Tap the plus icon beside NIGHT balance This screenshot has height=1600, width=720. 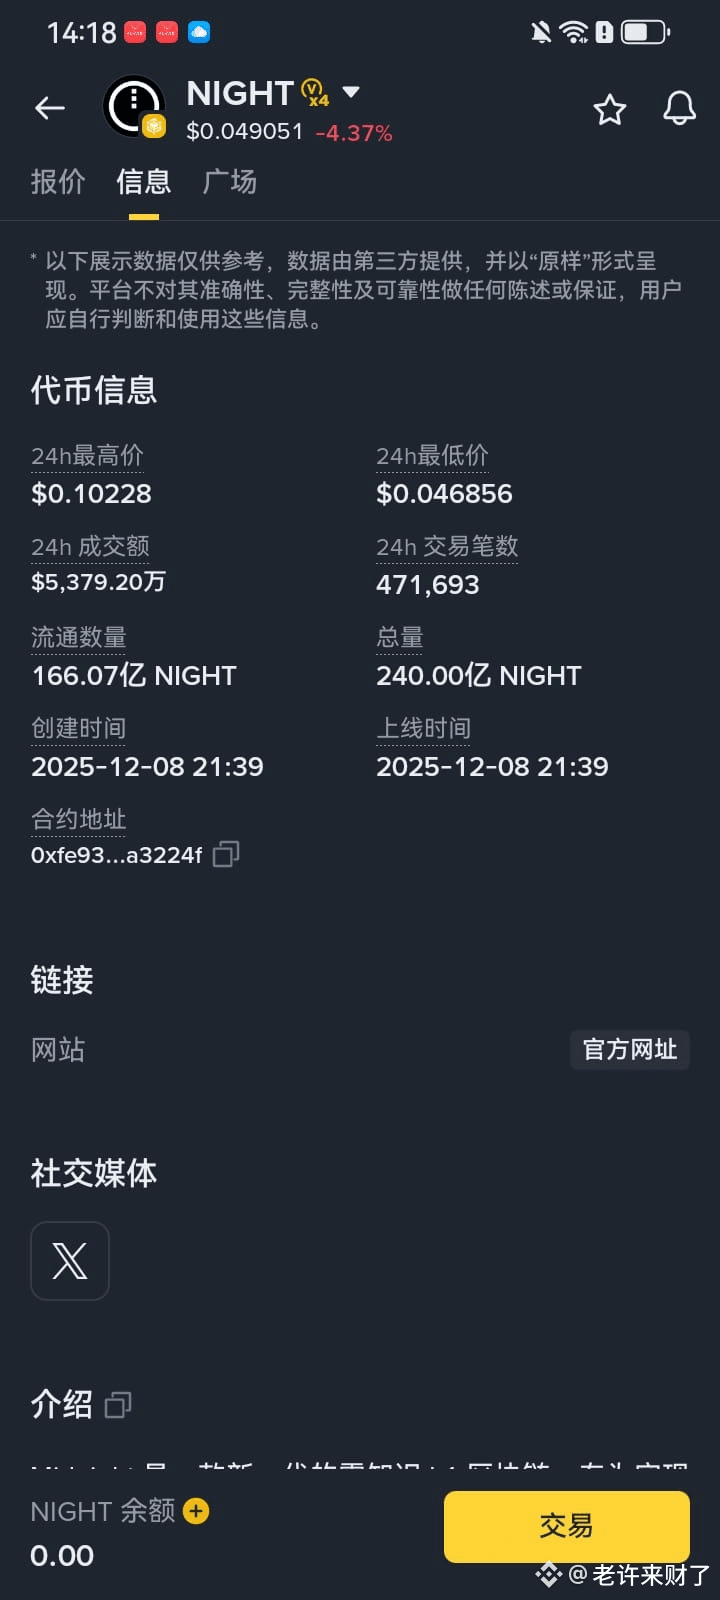[x=197, y=1511]
